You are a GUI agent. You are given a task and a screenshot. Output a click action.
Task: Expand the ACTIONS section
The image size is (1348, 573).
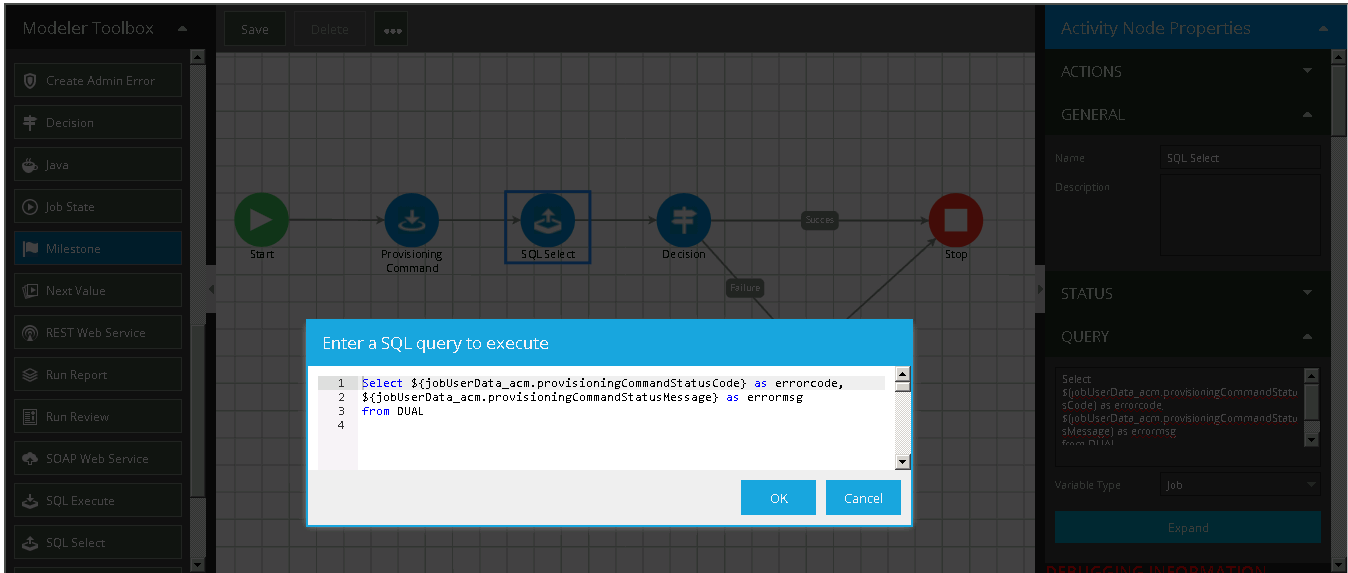pos(1187,72)
